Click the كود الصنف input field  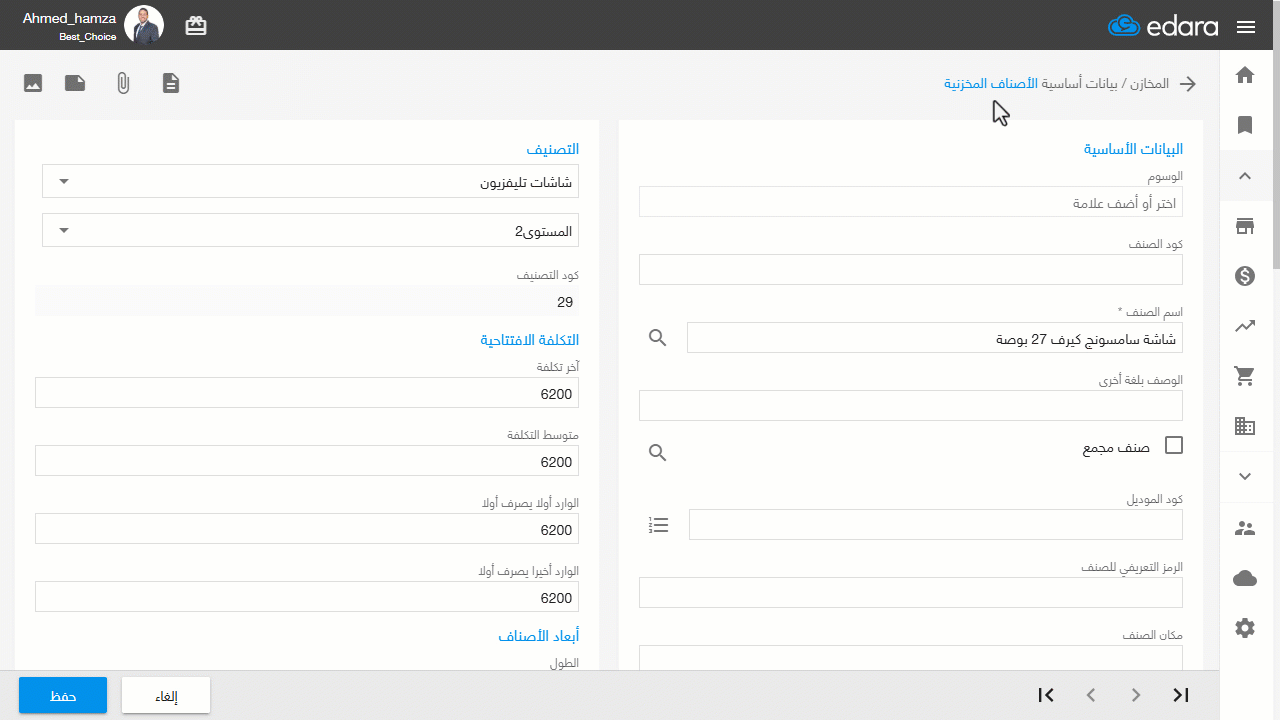tap(911, 269)
